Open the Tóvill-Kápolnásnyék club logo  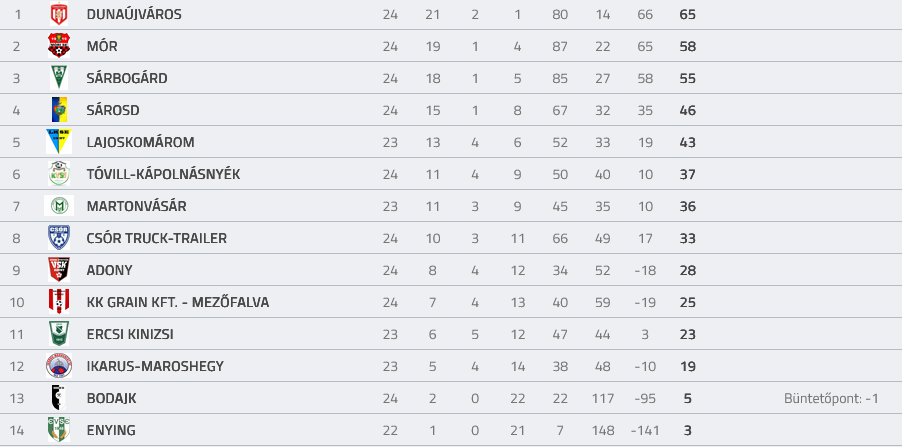tap(59, 174)
